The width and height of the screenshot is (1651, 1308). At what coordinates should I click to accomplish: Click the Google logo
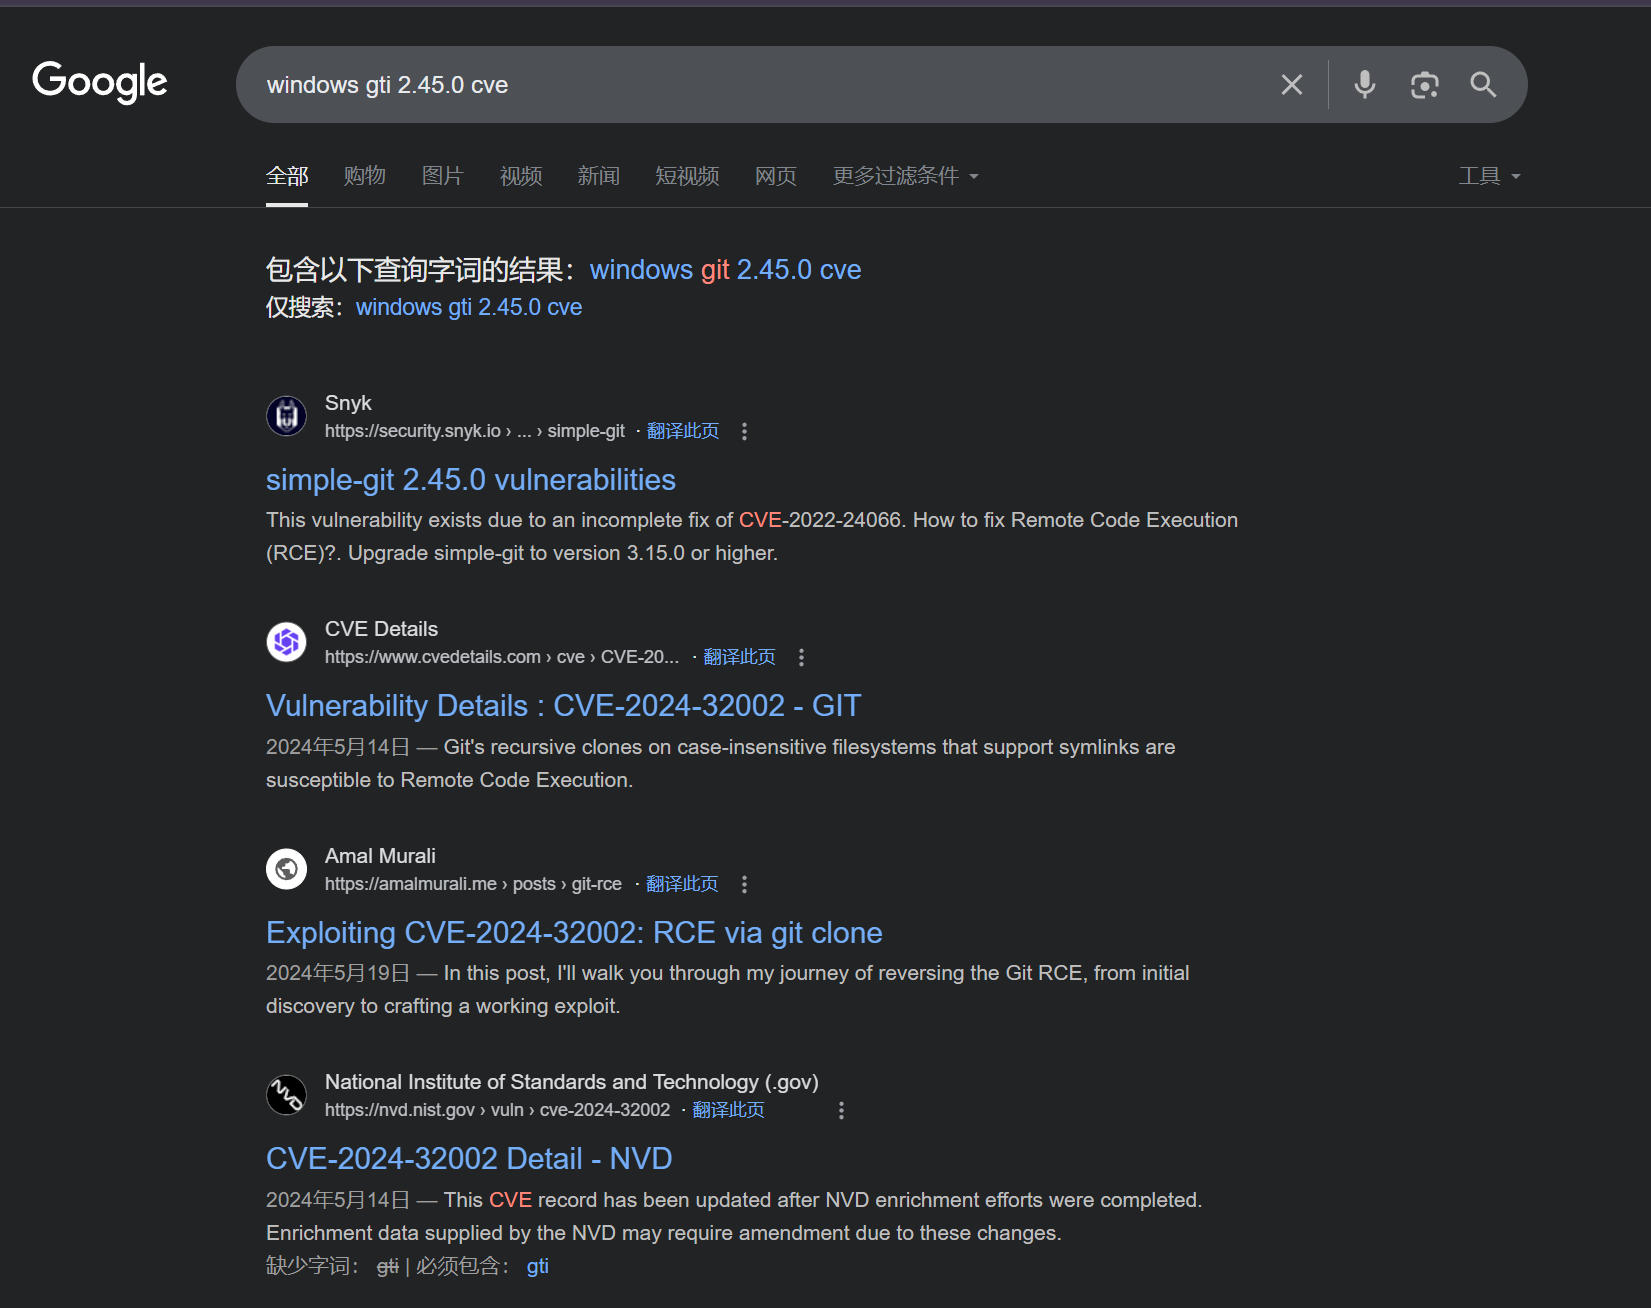tap(100, 82)
